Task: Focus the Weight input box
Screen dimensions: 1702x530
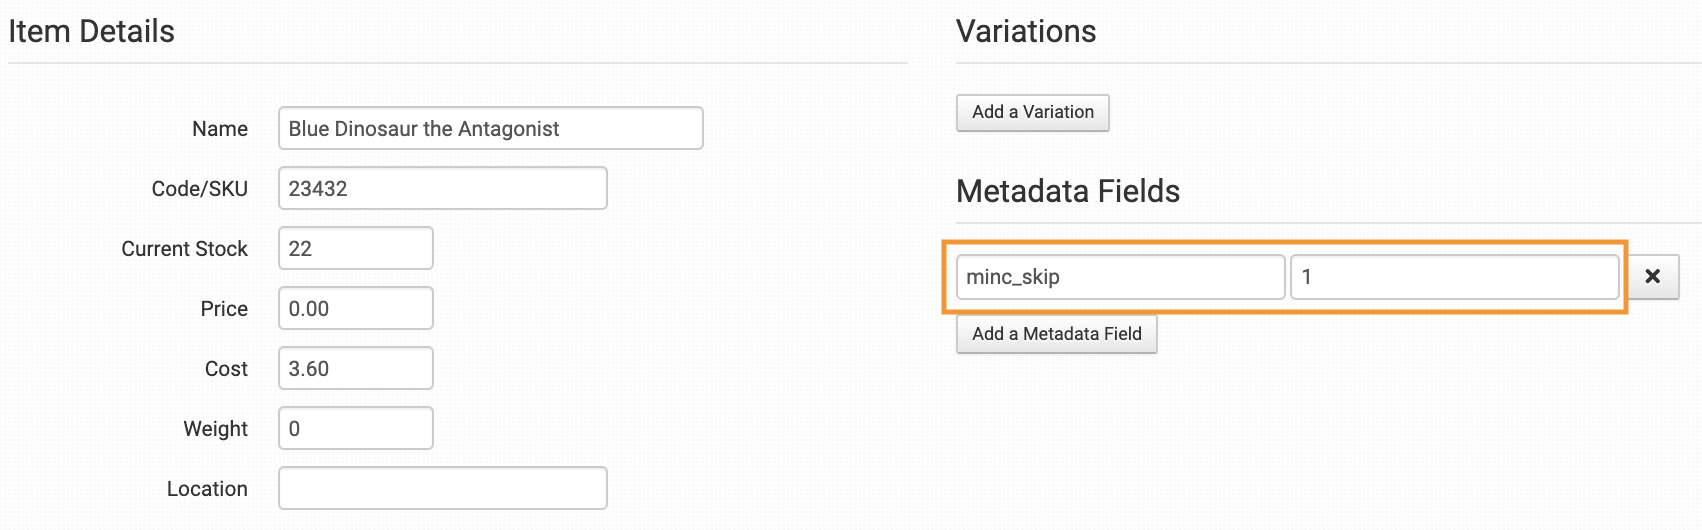Action: tap(355, 429)
